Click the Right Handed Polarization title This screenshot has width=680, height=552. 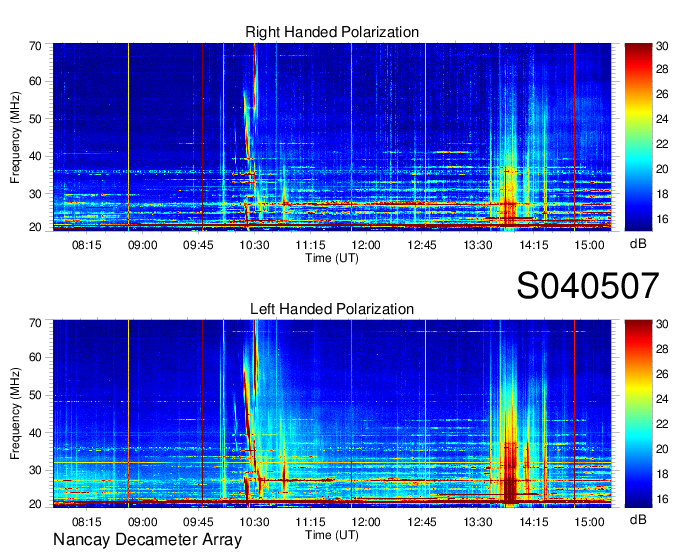tap(332, 32)
